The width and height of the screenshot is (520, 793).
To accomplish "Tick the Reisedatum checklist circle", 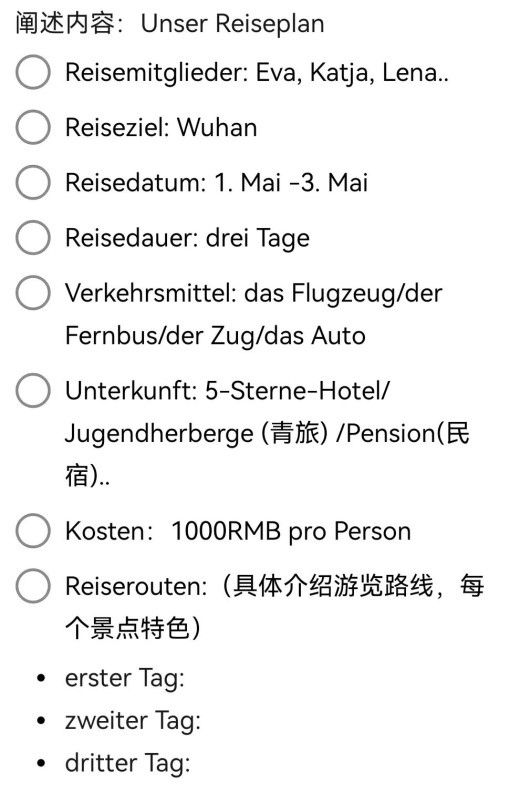I will 33,182.
